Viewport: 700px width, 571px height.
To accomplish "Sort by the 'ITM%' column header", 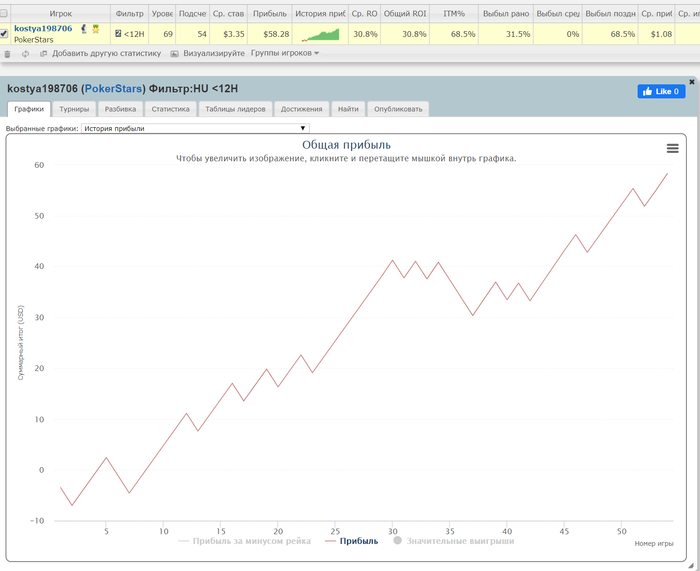I will click(454, 14).
